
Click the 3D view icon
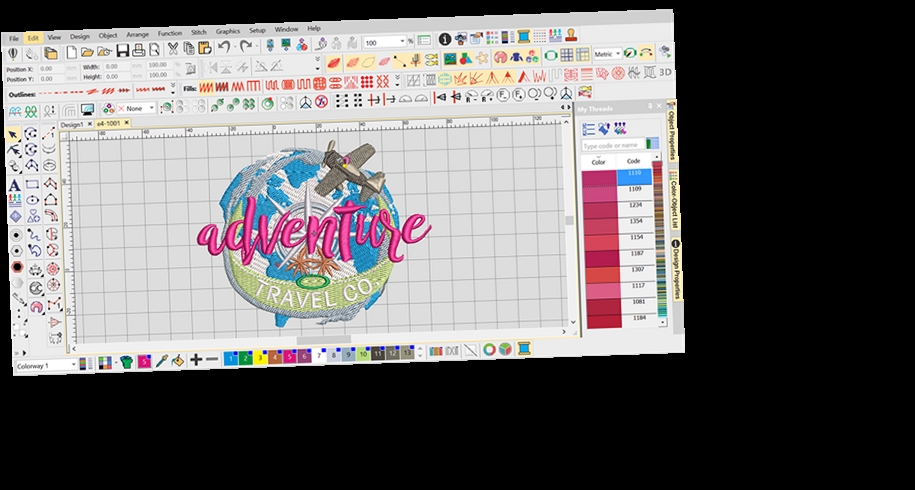[x=665, y=72]
